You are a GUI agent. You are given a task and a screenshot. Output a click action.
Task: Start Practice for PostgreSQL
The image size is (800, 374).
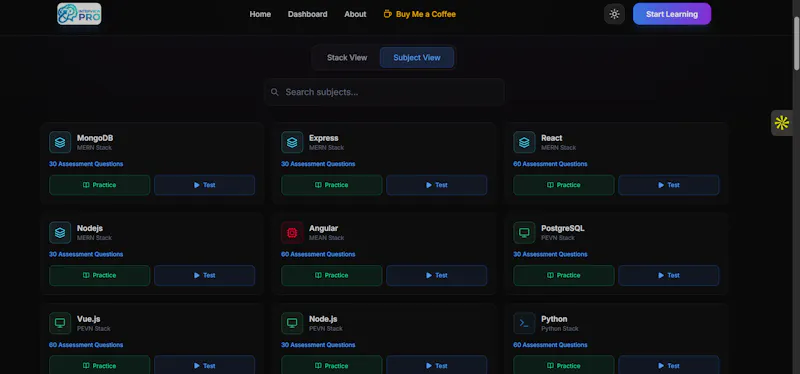pos(564,276)
